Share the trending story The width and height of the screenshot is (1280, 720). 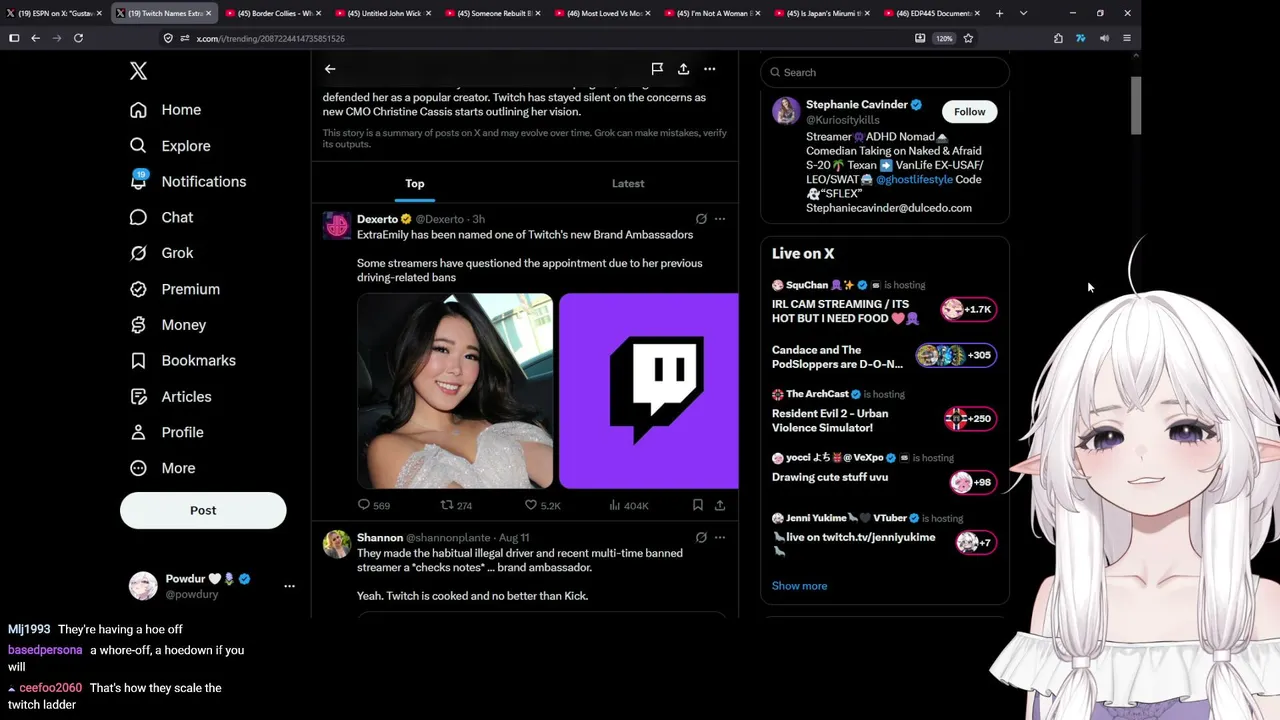pos(683,69)
